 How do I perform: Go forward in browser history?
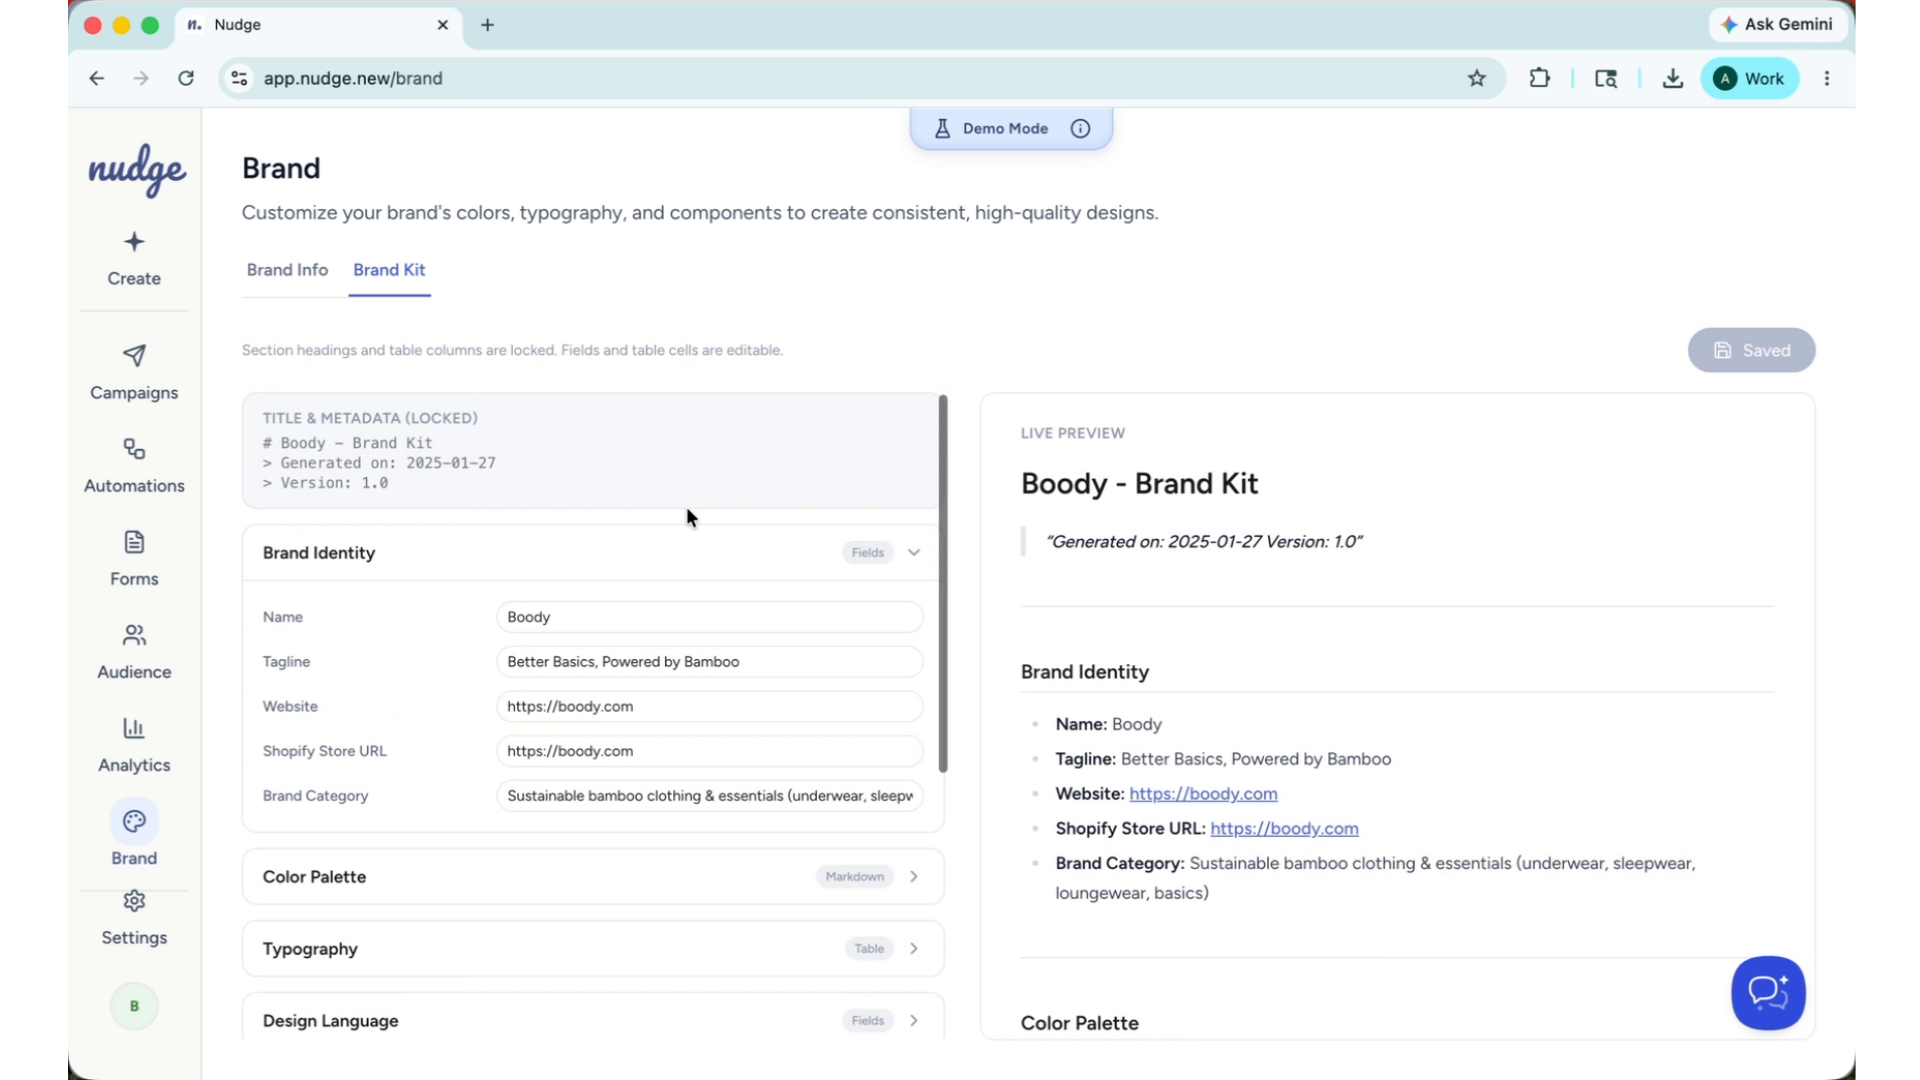141,78
